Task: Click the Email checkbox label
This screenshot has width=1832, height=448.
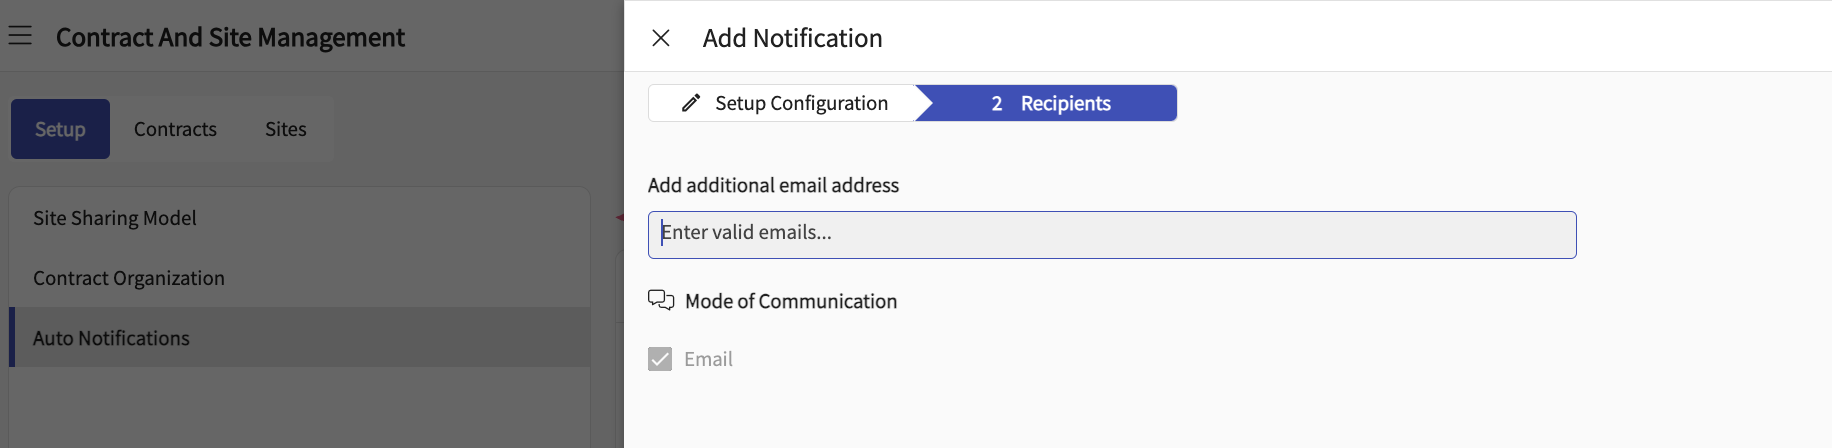Action: coord(708,359)
